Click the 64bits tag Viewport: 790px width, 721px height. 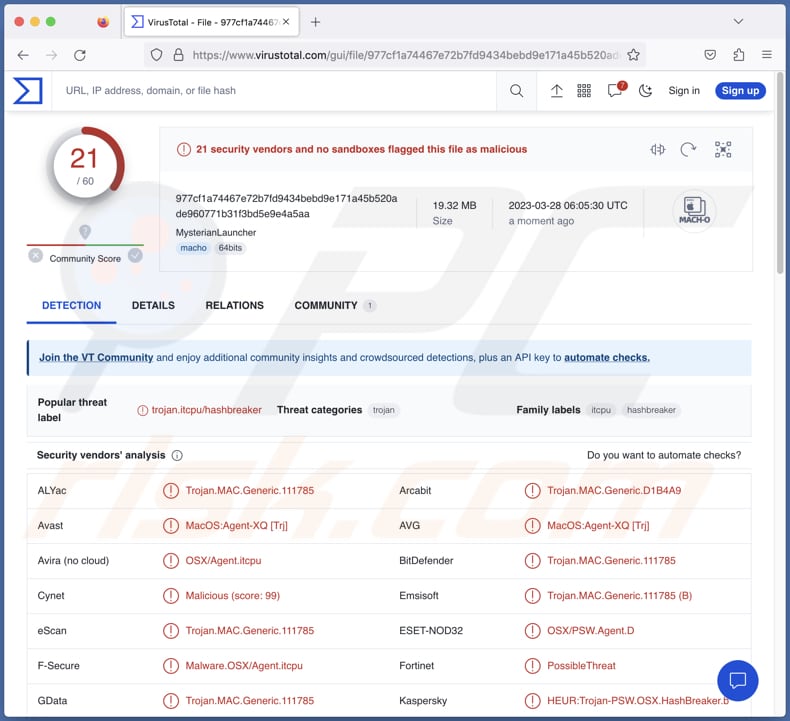[230, 248]
